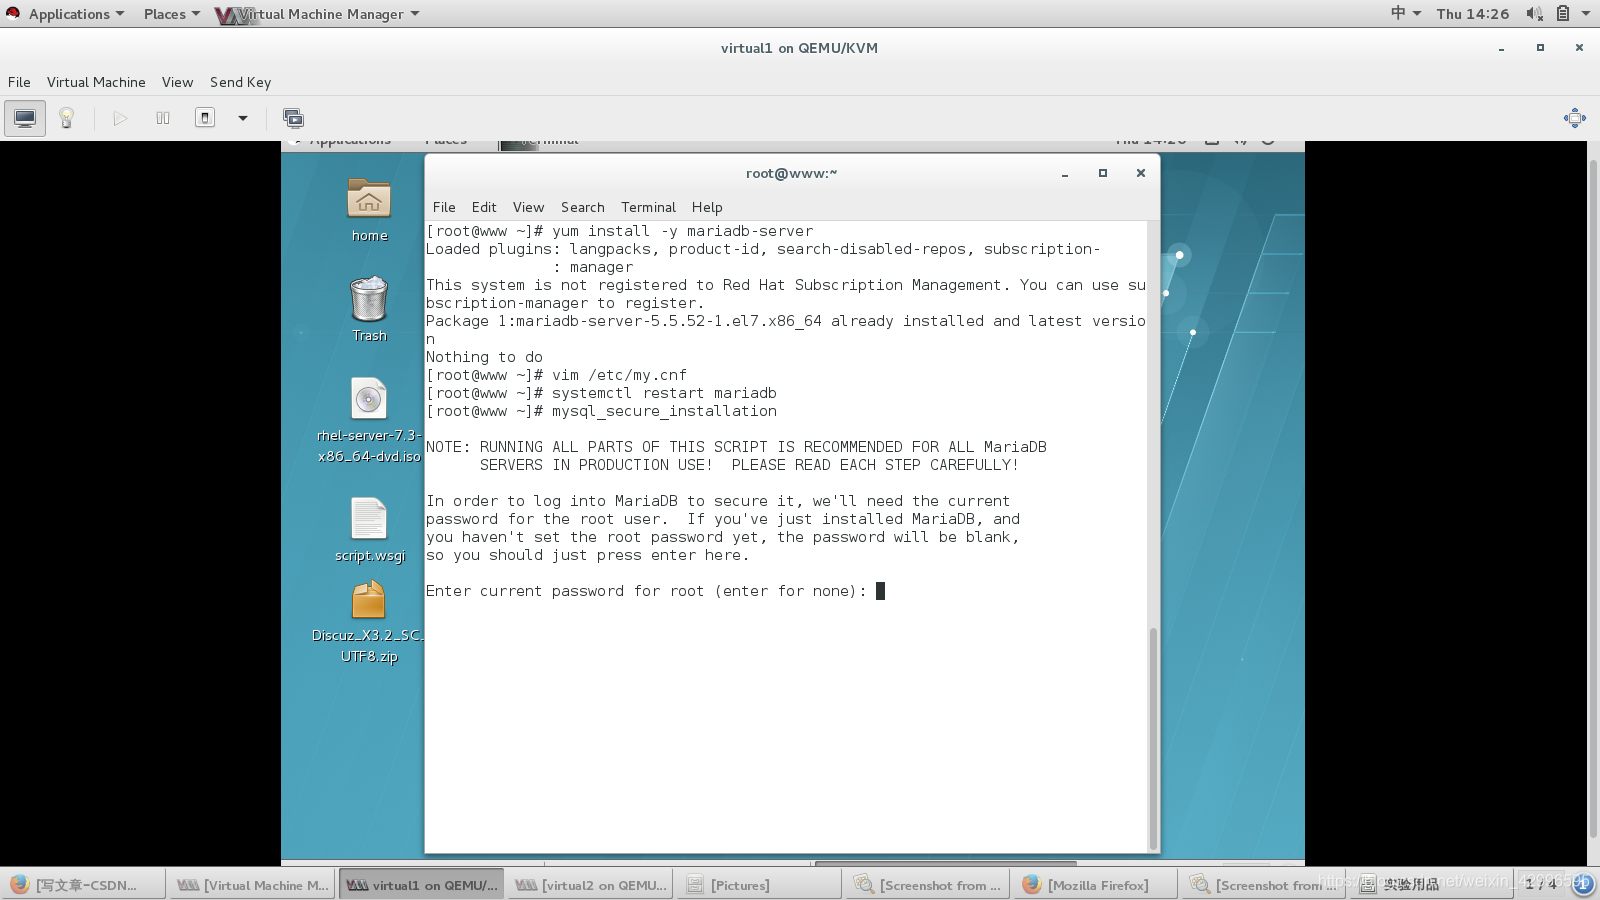Click 'vim /etc/my.cnf' command line
Image resolution: width=1600 pixels, height=900 pixels.
[556, 375]
